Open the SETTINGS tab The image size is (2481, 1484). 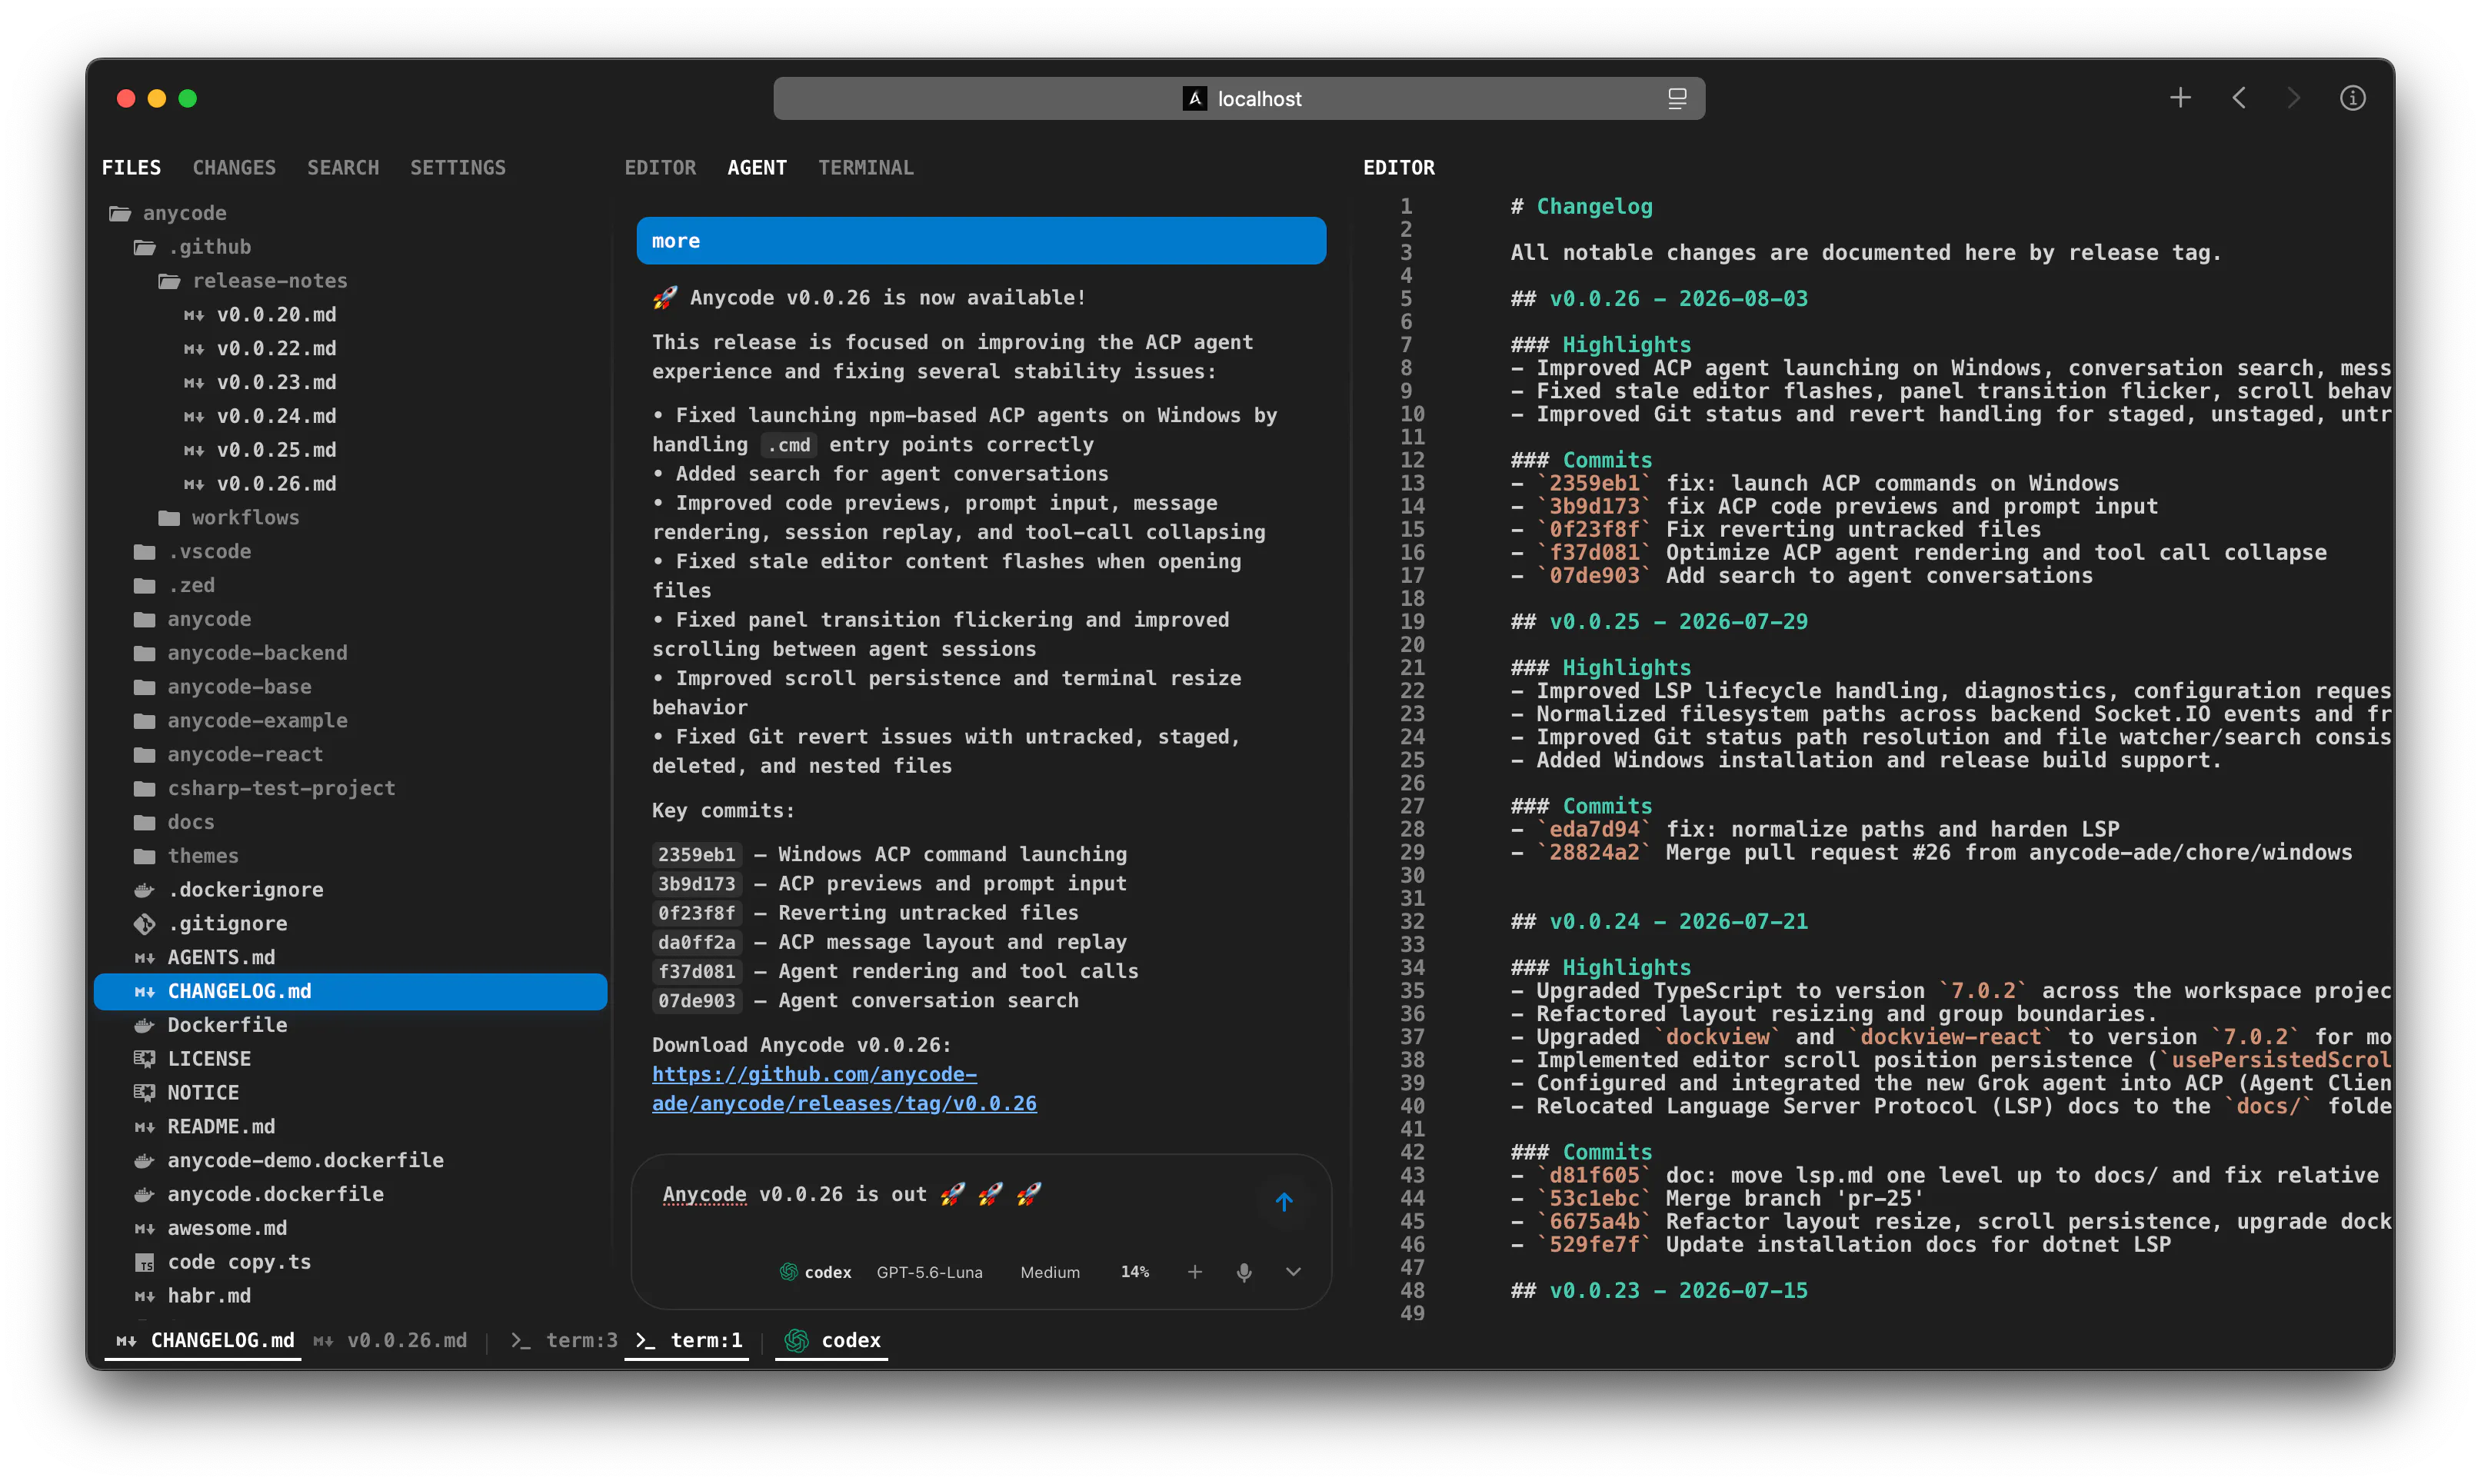[x=458, y=168]
